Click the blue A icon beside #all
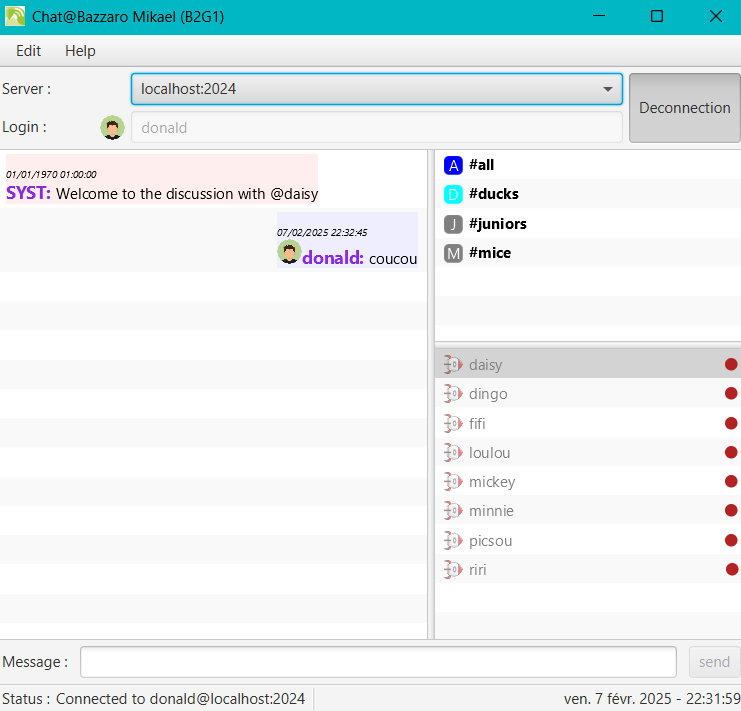 coord(453,165)
